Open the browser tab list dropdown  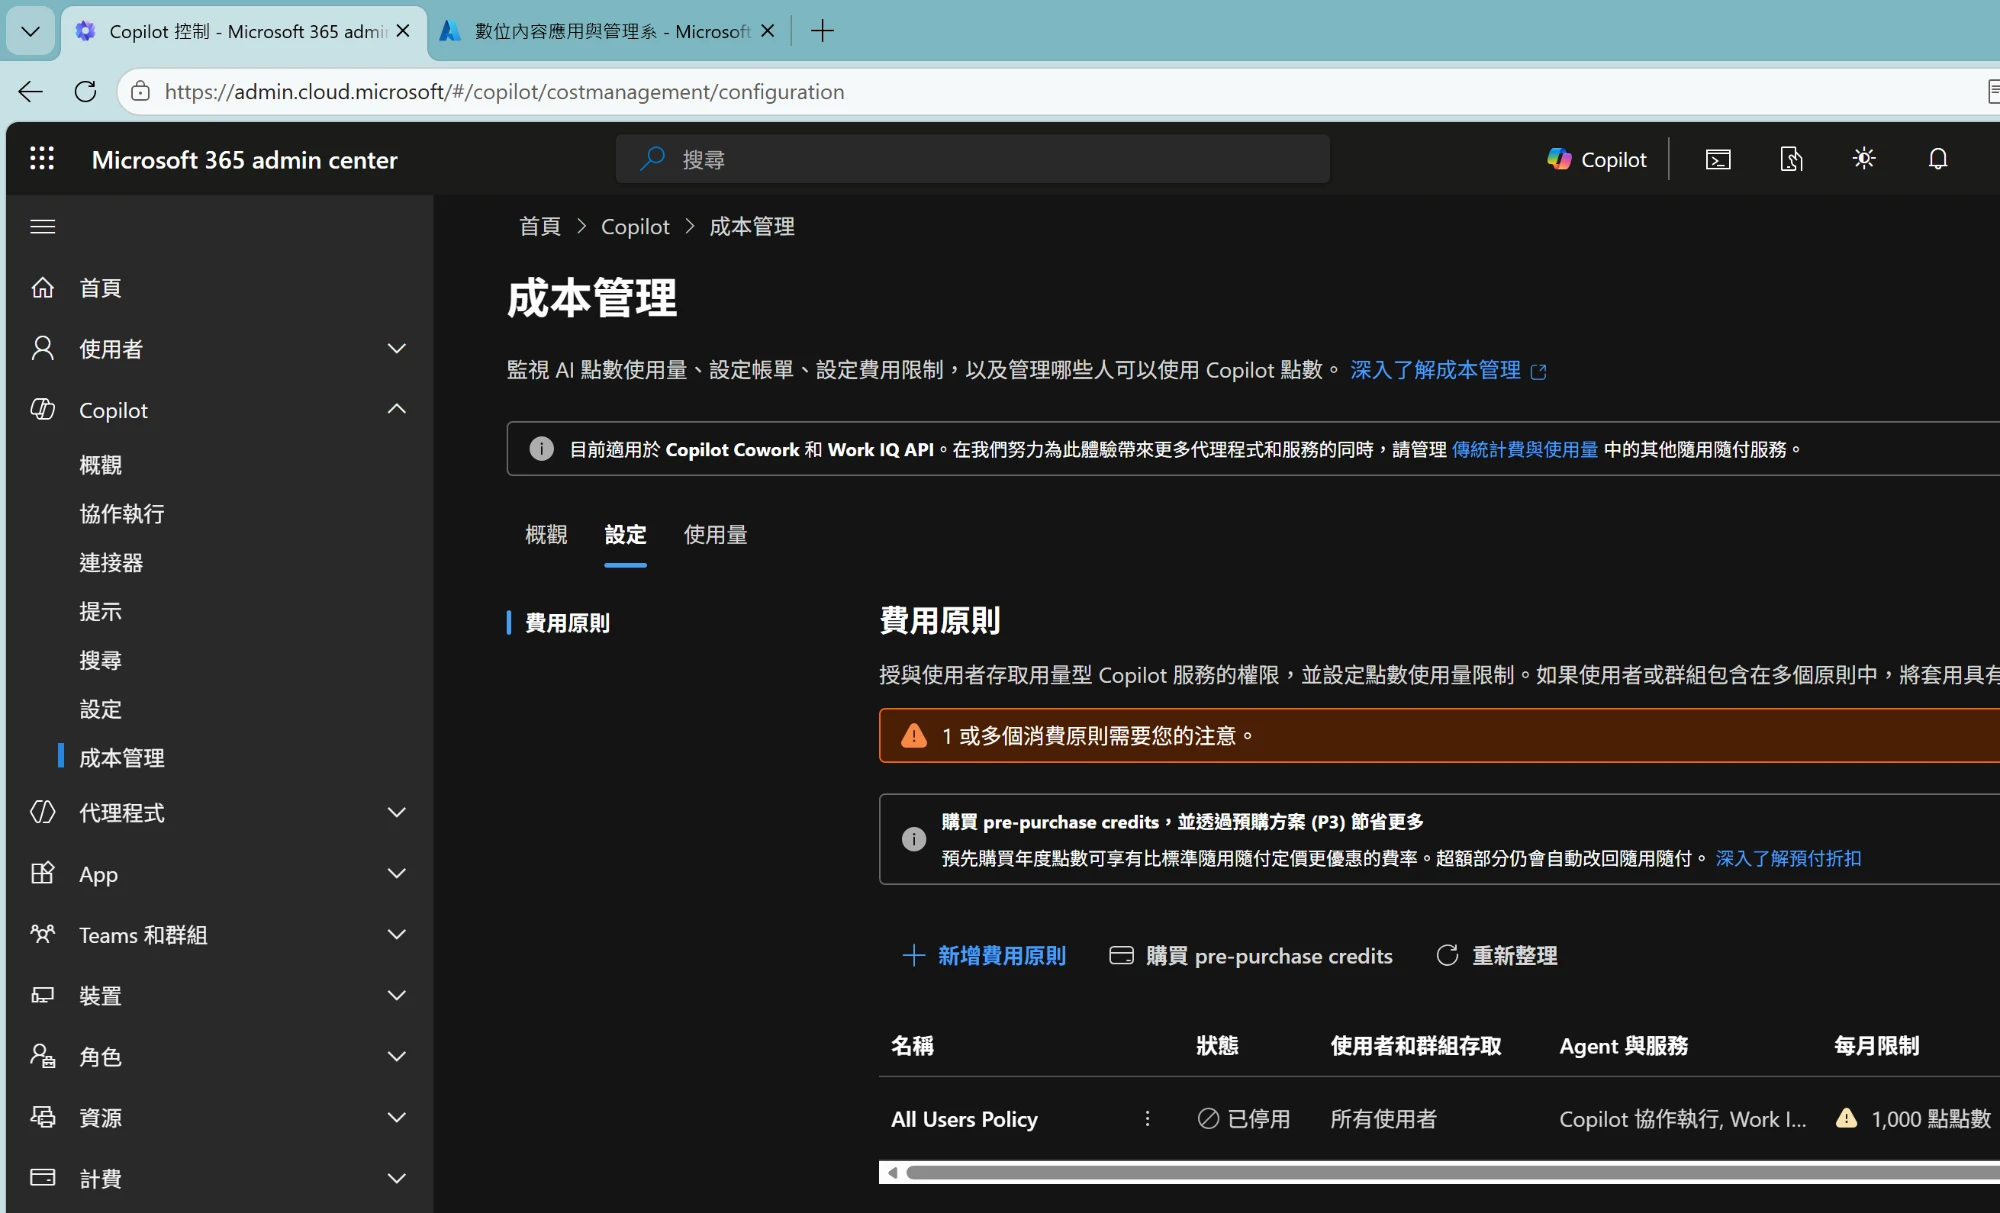click(x=31, y=31)
